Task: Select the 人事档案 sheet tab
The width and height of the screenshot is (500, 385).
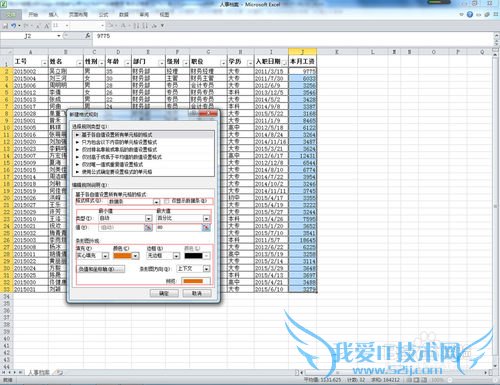Action: pos(38,372)
